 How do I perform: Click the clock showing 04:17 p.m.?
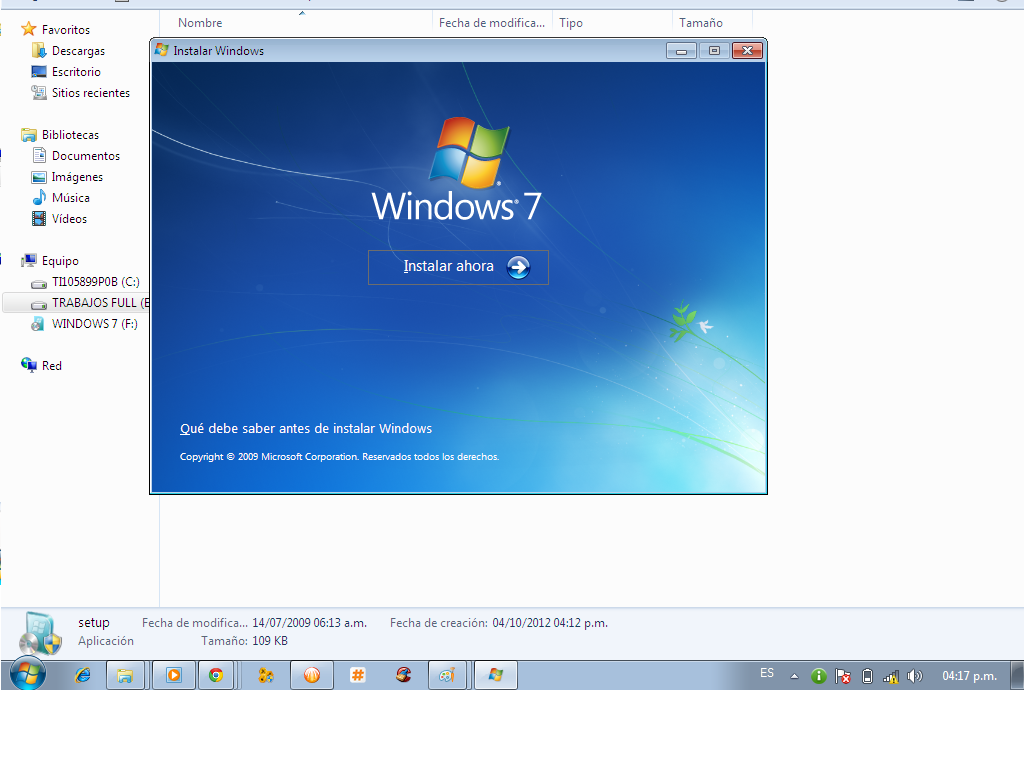tap(969, 676)
